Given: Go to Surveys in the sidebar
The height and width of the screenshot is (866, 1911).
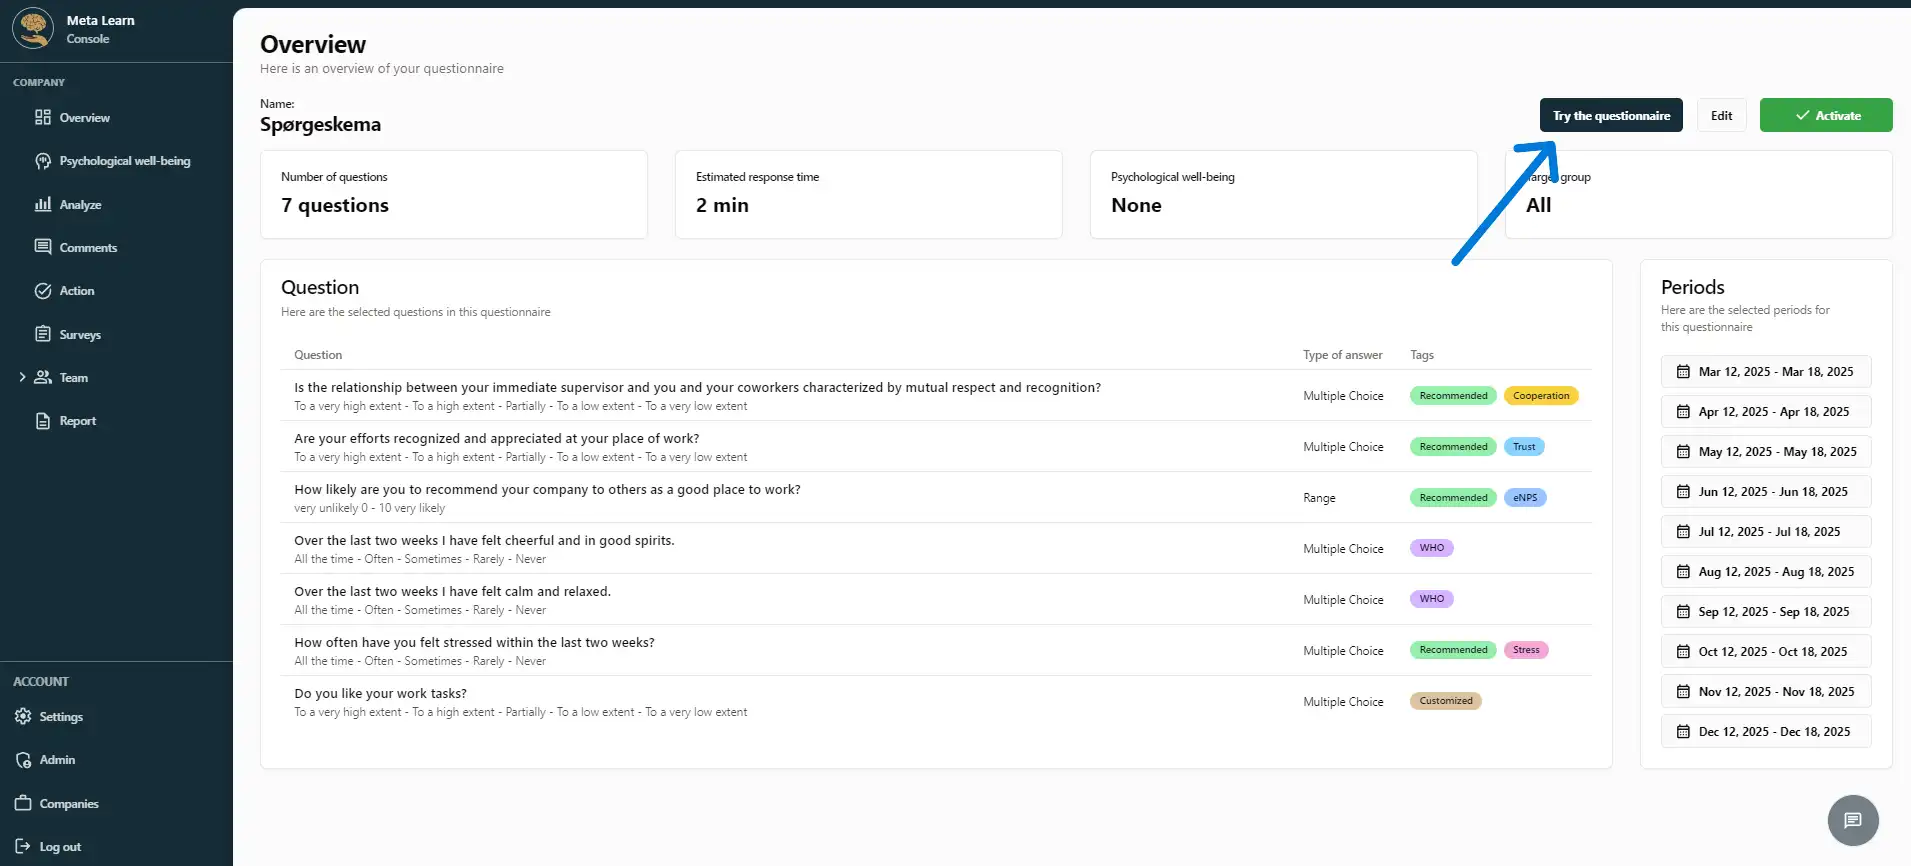Looking at the screenshot, I should tap(80, 335).
